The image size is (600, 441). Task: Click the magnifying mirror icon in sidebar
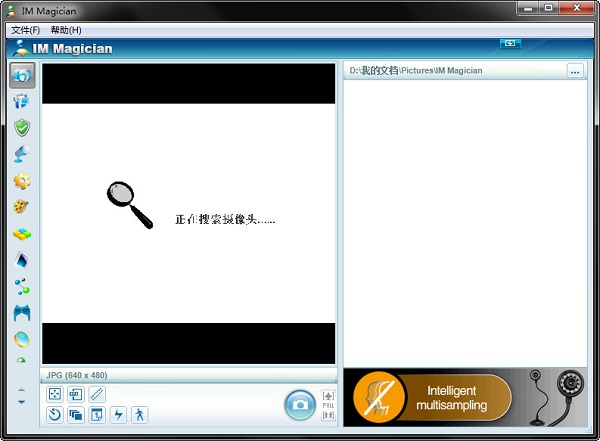(22, 154)
